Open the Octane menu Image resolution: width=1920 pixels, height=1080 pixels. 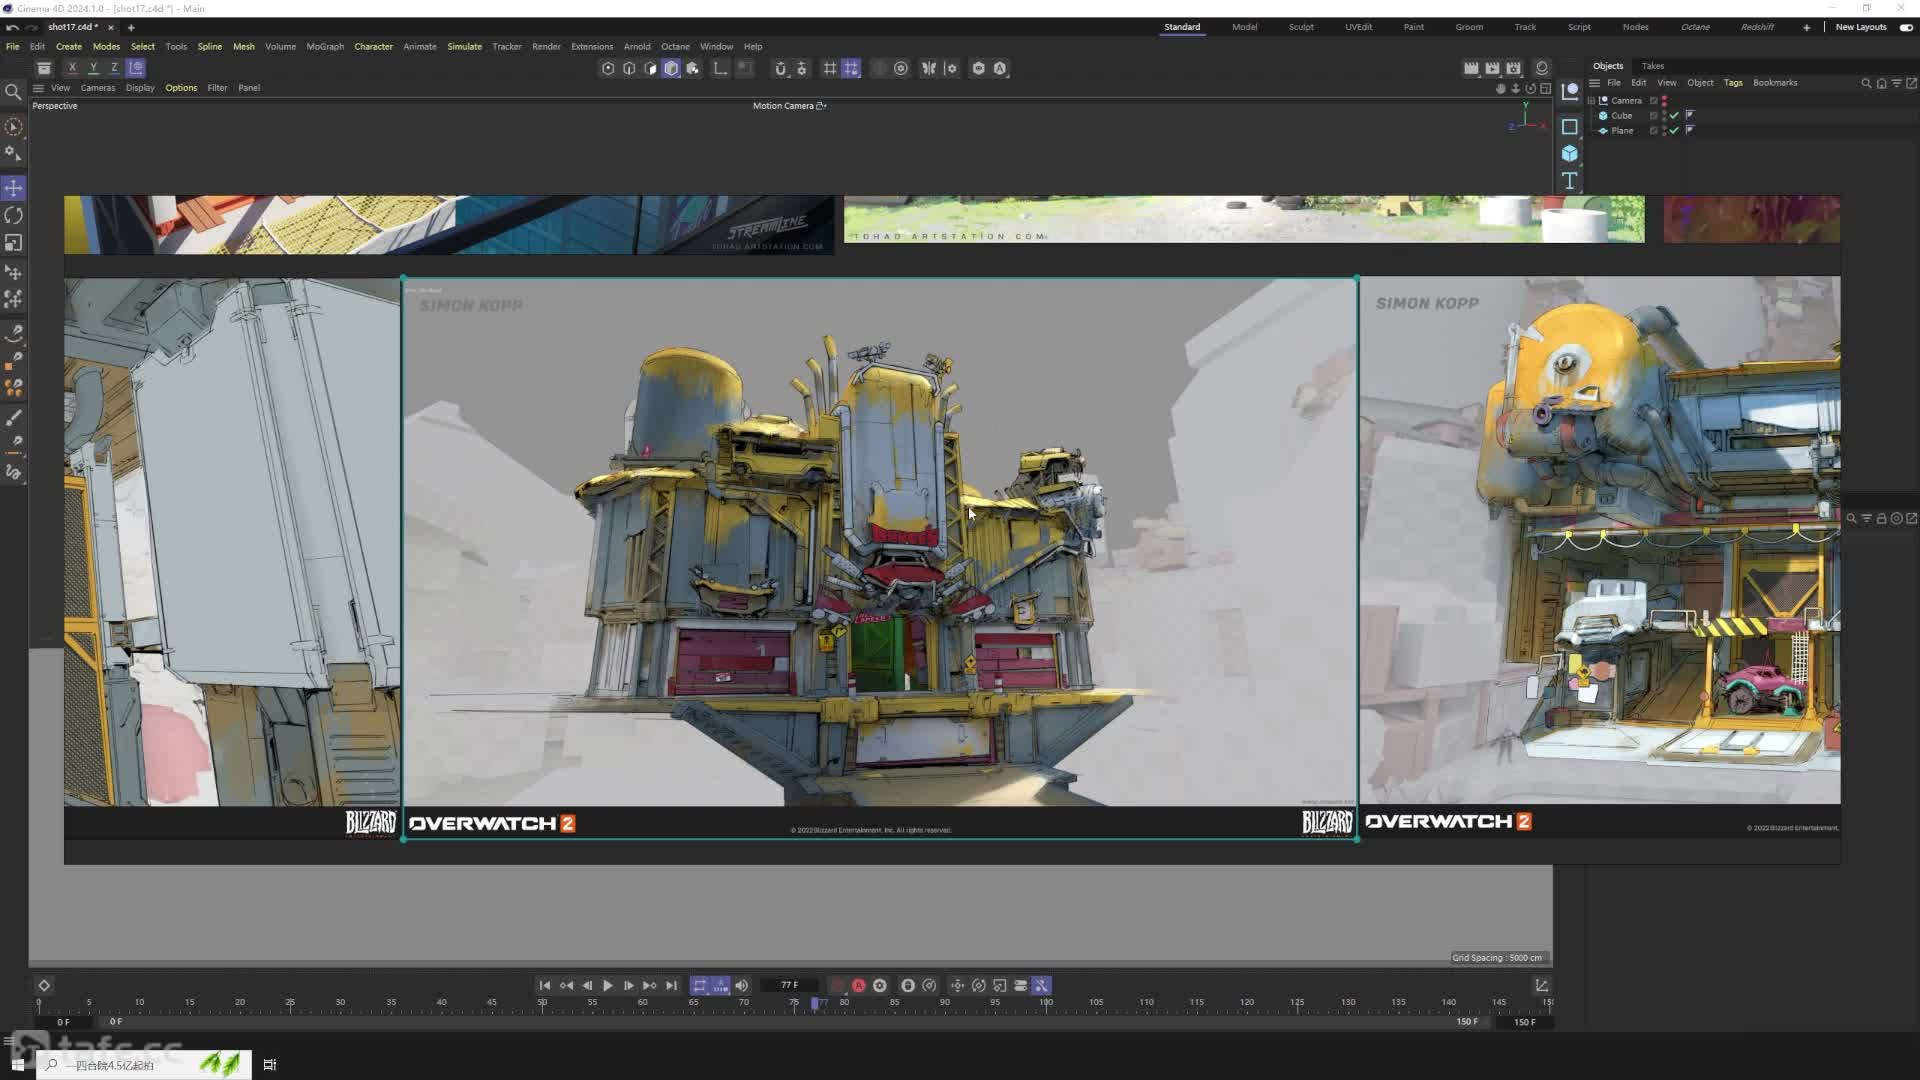pos(675,46)
